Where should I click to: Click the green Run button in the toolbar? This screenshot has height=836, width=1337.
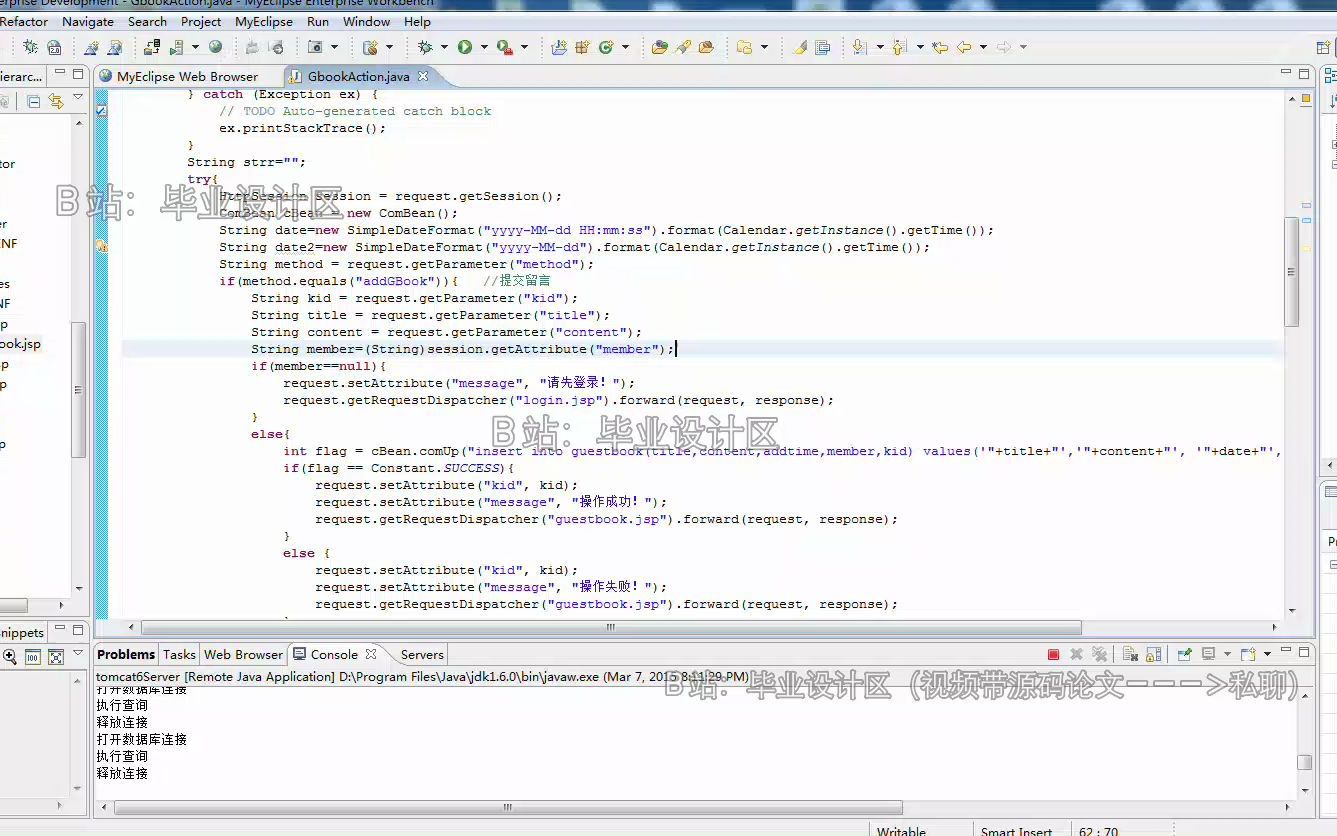[x=465, y=47]
